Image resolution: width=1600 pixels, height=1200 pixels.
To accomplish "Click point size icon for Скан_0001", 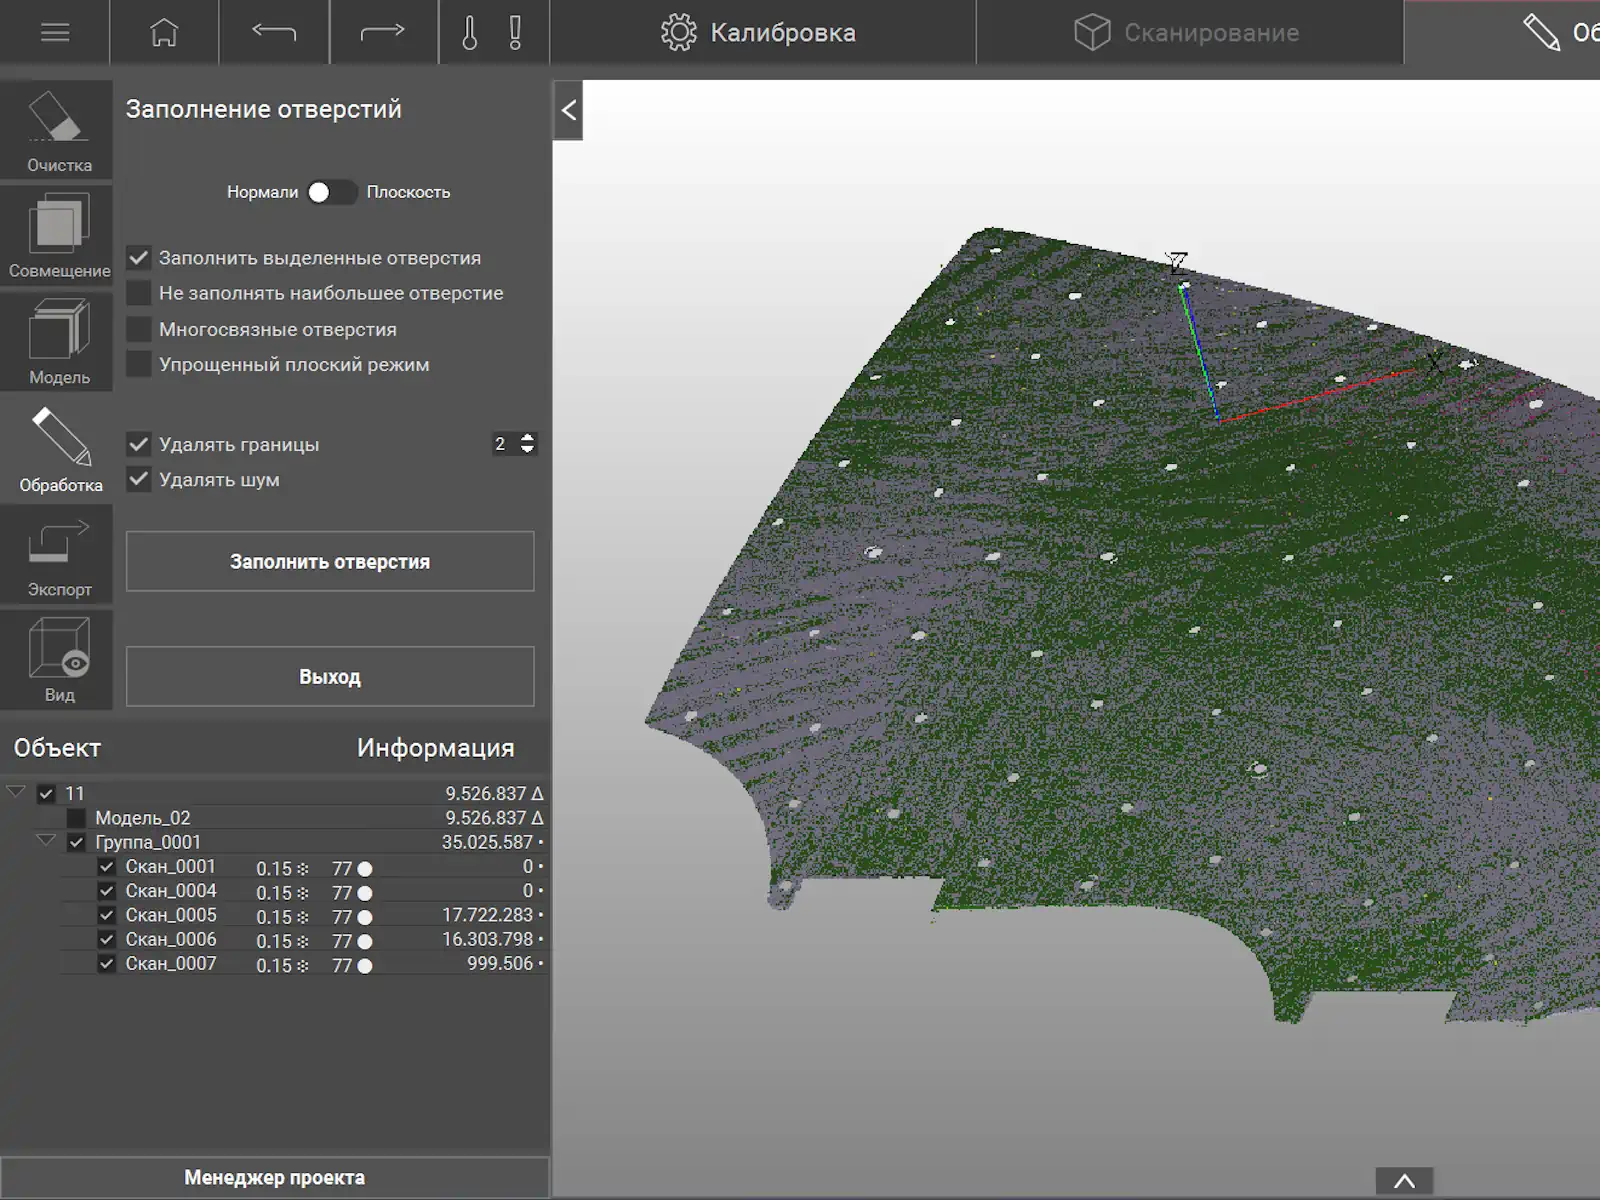I will [x=302, y=869].
